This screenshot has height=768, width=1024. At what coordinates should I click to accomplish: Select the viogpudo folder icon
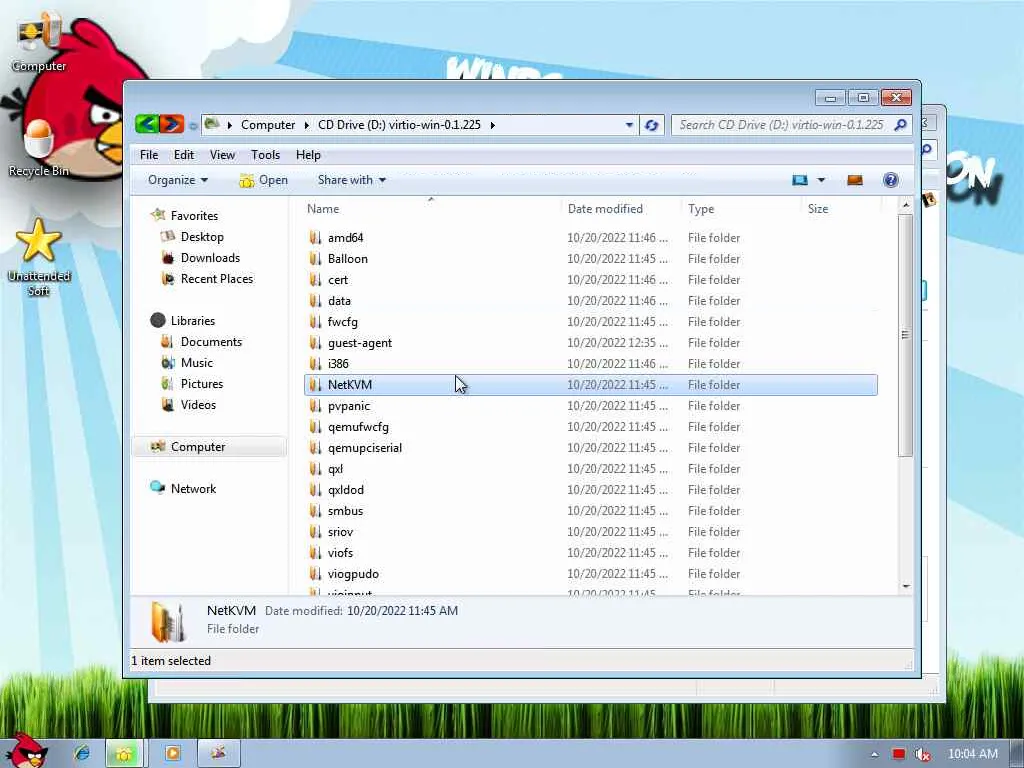tap(315, 574)
